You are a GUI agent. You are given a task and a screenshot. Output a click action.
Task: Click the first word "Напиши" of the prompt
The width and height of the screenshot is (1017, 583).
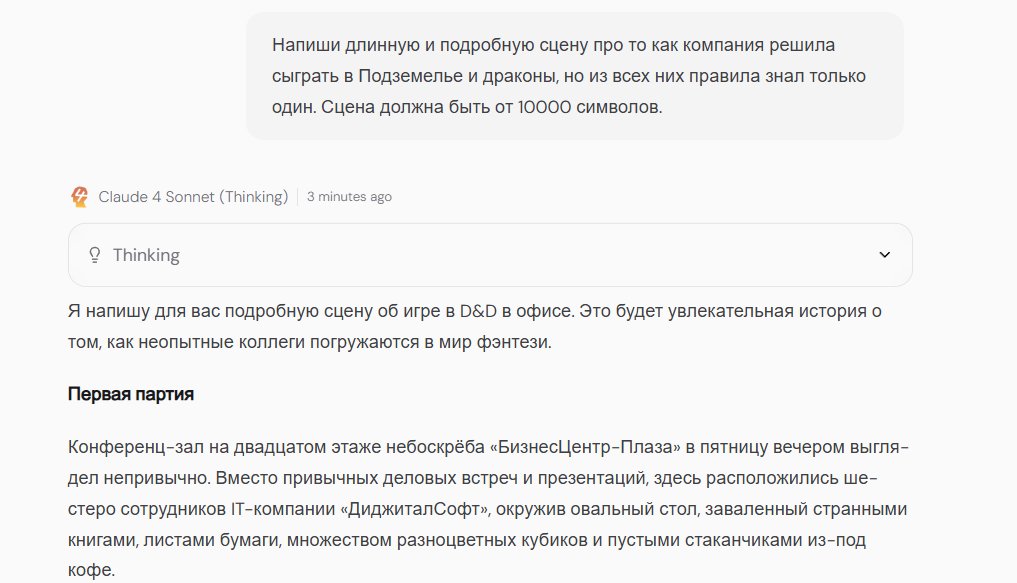click(x=306, y=45)
